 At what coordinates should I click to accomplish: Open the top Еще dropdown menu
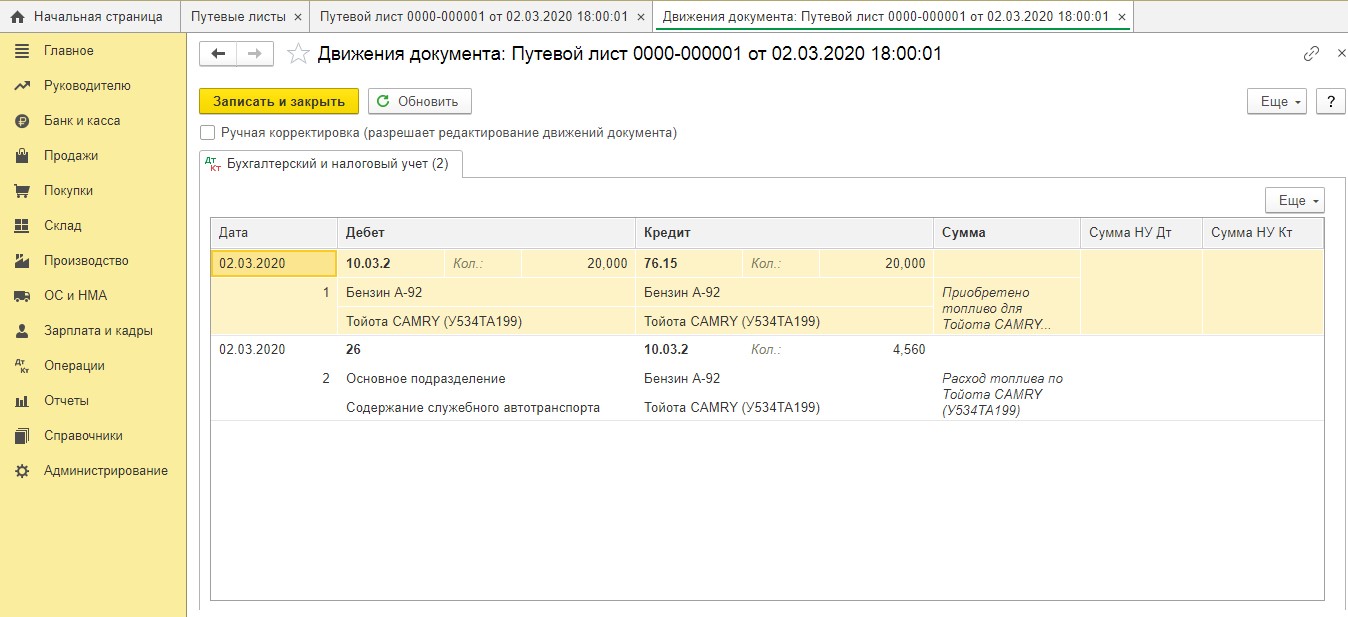tap(1277, 101)
